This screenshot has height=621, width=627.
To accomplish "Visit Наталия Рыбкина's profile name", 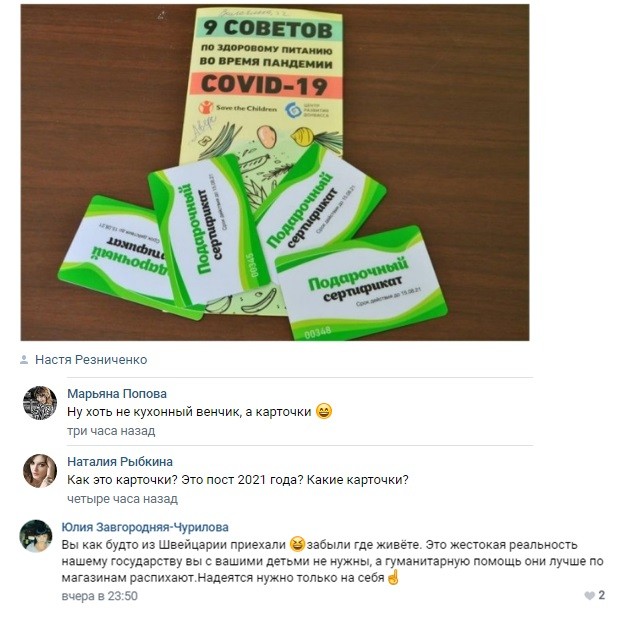I will click(x=120, y=461).
